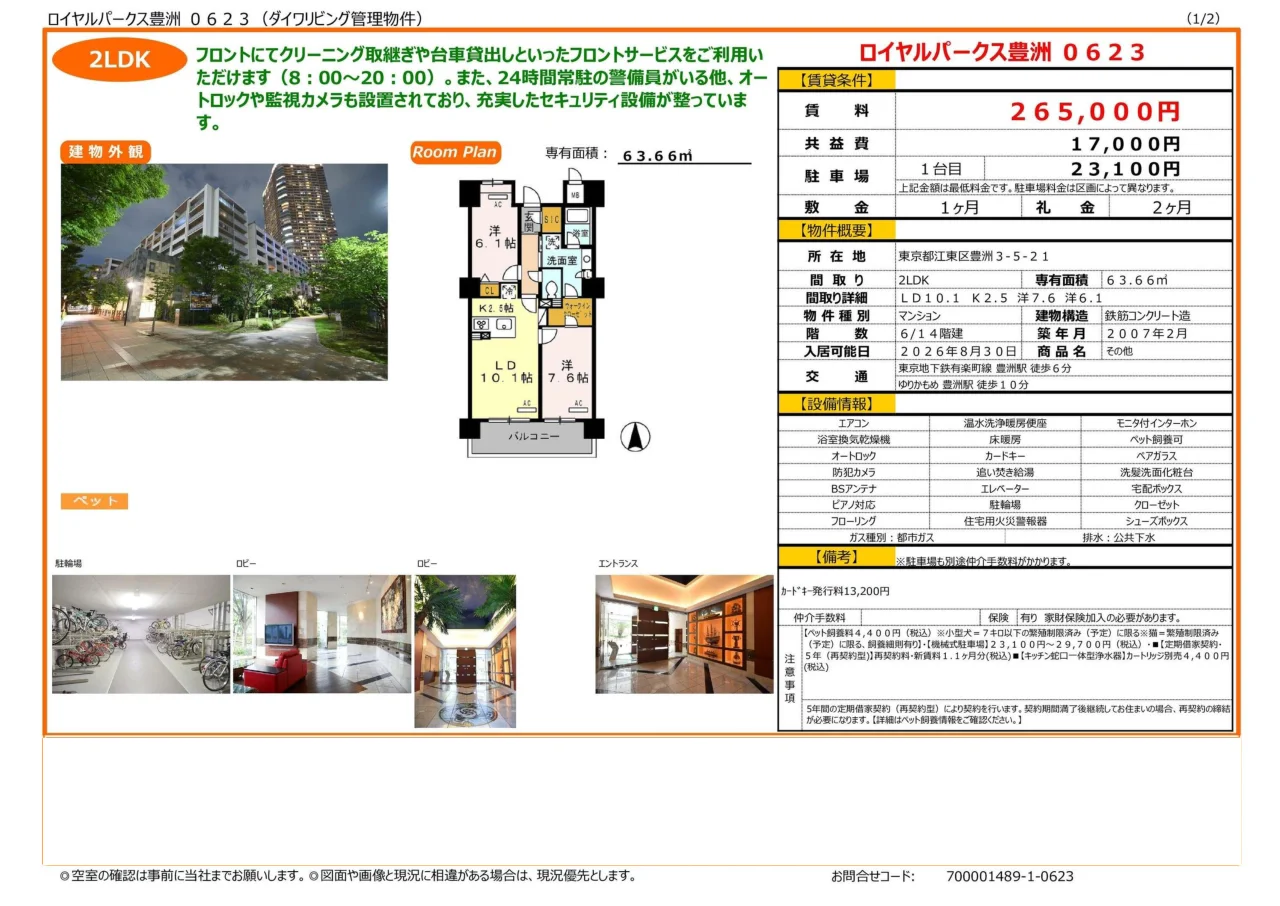Open the building exterior night photo
This screenshot has width=1280, height=906.
pos(224,272)
